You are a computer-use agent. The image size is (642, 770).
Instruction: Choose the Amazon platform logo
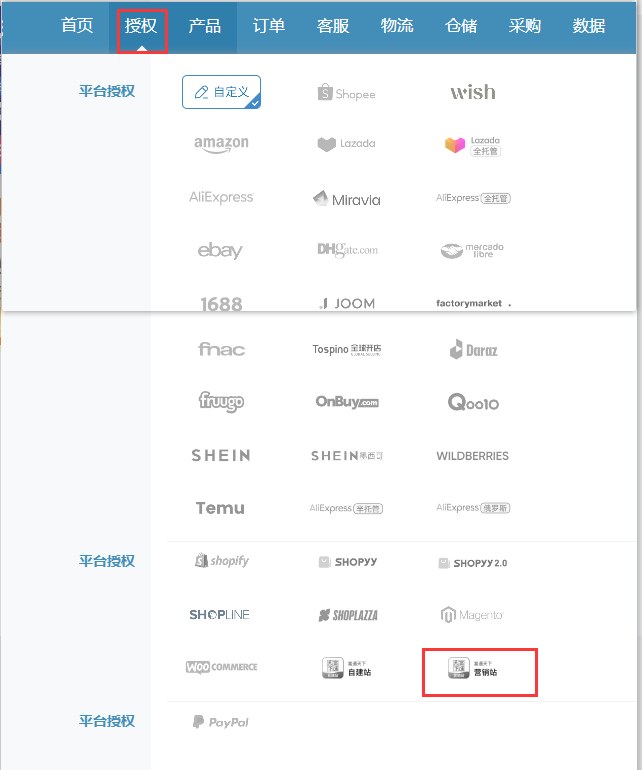(221, 144)
